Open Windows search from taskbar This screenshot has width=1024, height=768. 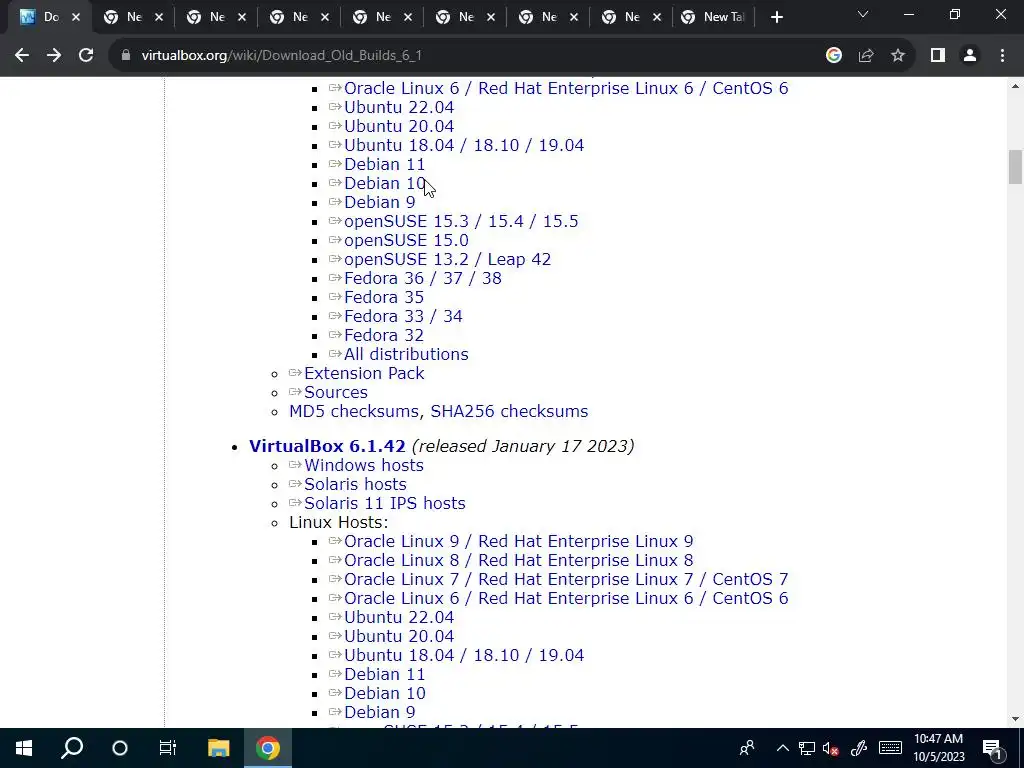coord(72,748)
